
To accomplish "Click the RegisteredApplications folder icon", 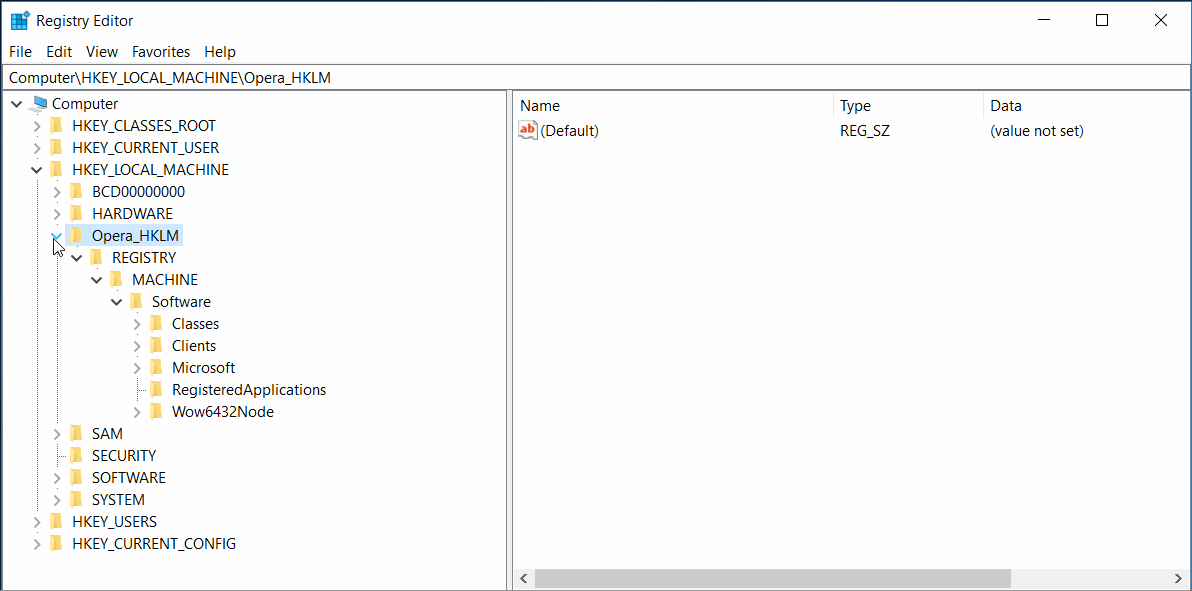I will pos(155,390).
